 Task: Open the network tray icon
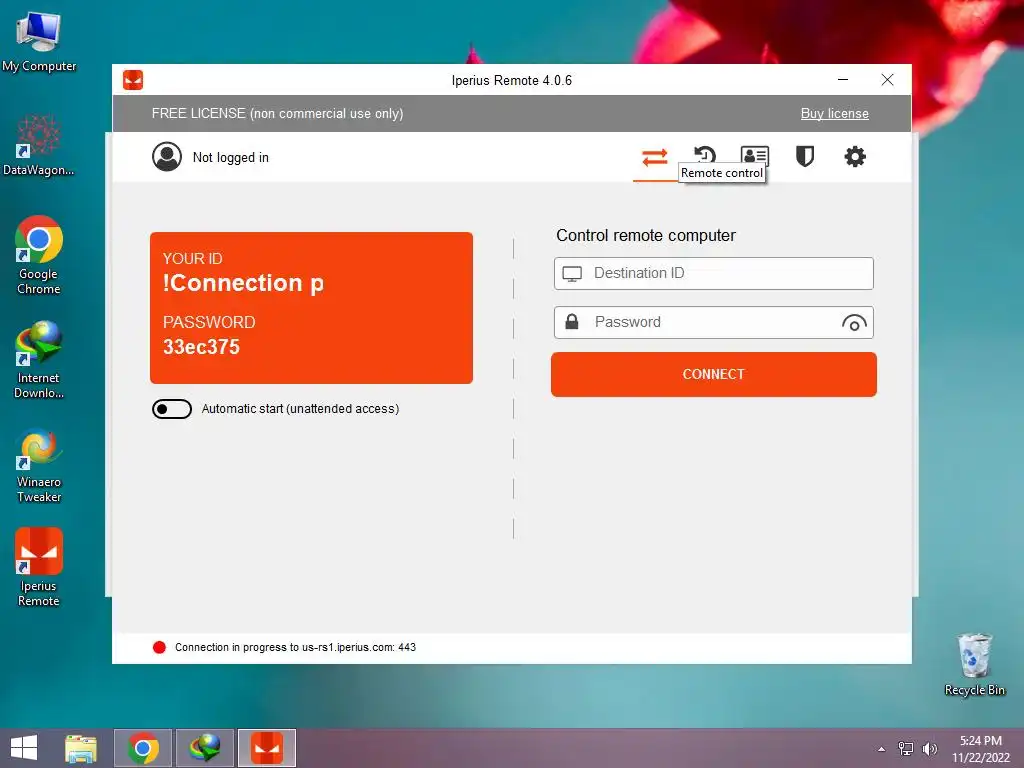click(906, 749)
